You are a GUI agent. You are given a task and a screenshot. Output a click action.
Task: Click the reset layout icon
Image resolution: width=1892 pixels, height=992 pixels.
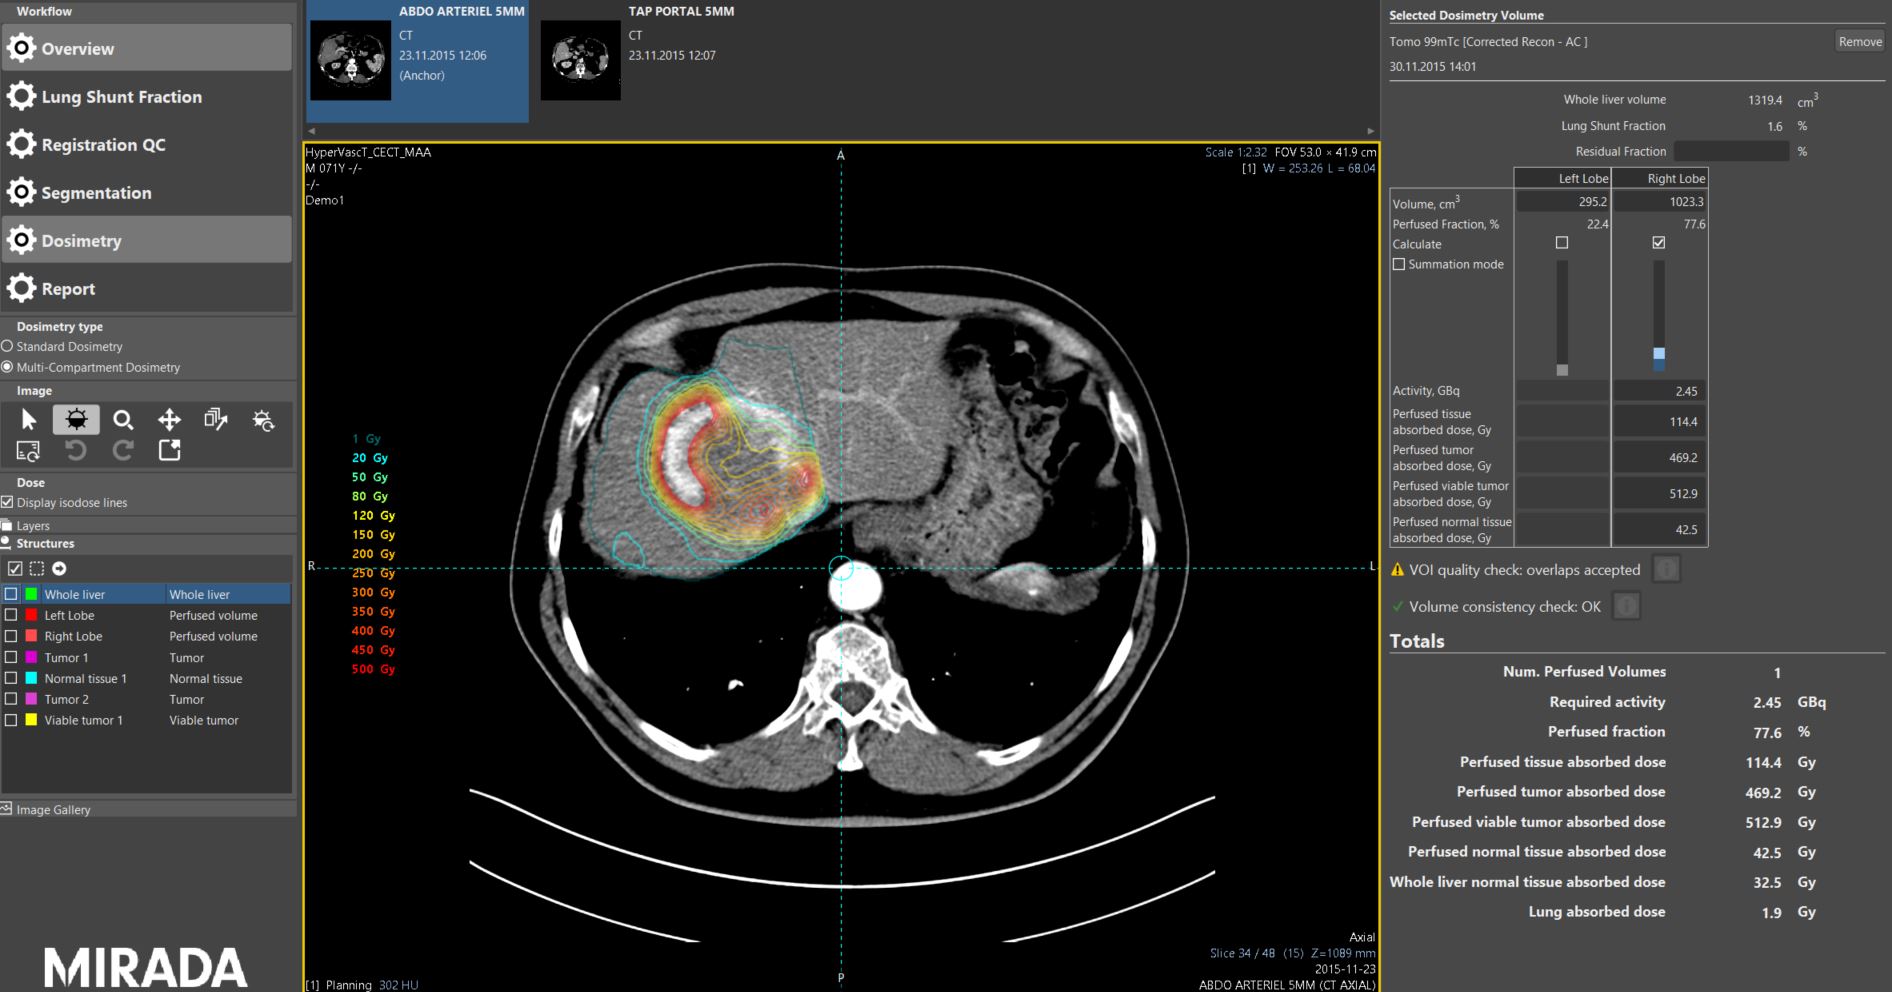(x=29, y=451)
